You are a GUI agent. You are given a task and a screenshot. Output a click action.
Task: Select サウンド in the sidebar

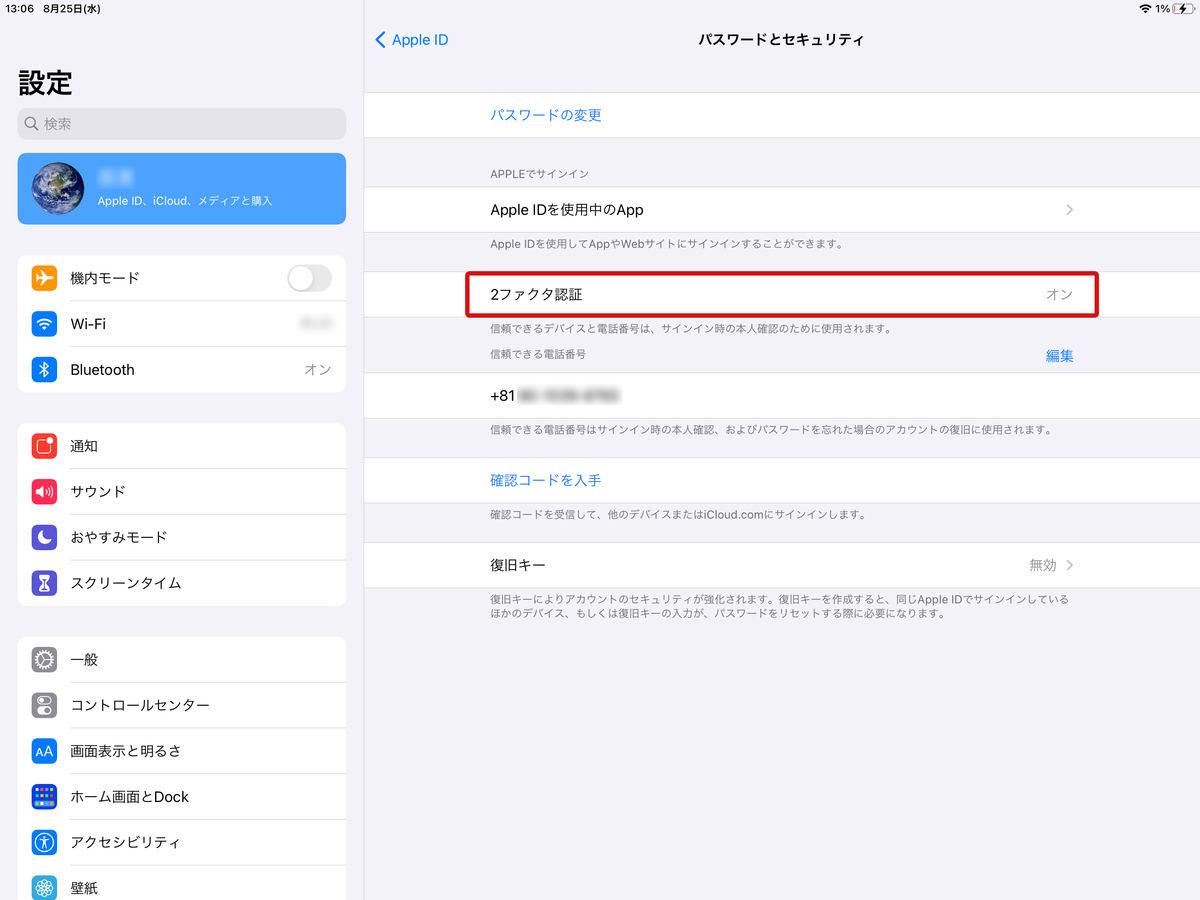click(x=182, y=492)
